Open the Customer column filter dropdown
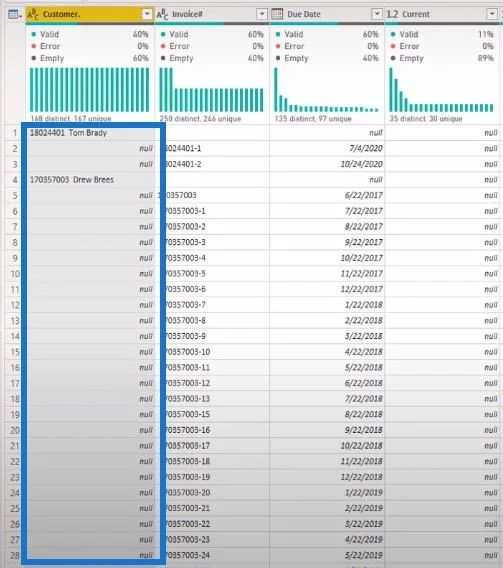This screenshot has width=503, height=568. point(147,14)
